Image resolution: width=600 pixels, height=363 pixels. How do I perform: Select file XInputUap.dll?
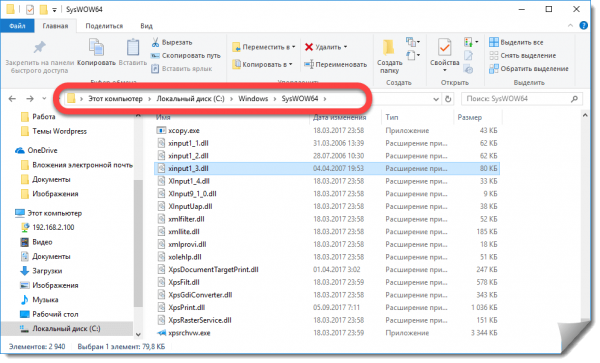coord(190,206)
